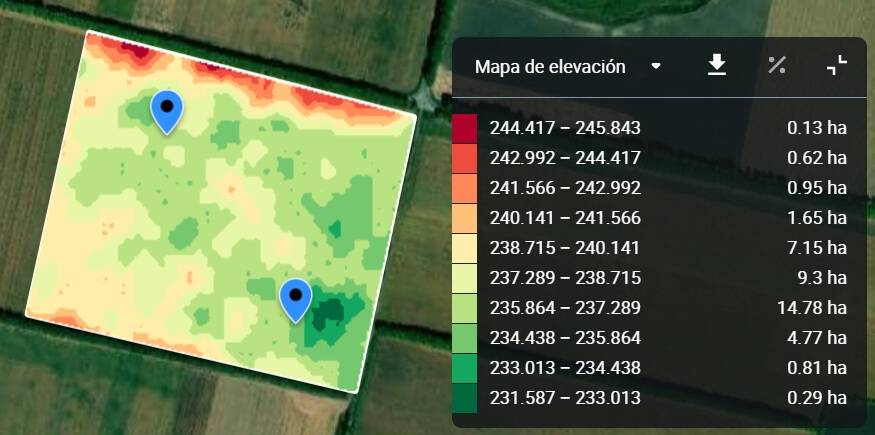Select the 235.864 – 237.289 range label

click(565, 308)
